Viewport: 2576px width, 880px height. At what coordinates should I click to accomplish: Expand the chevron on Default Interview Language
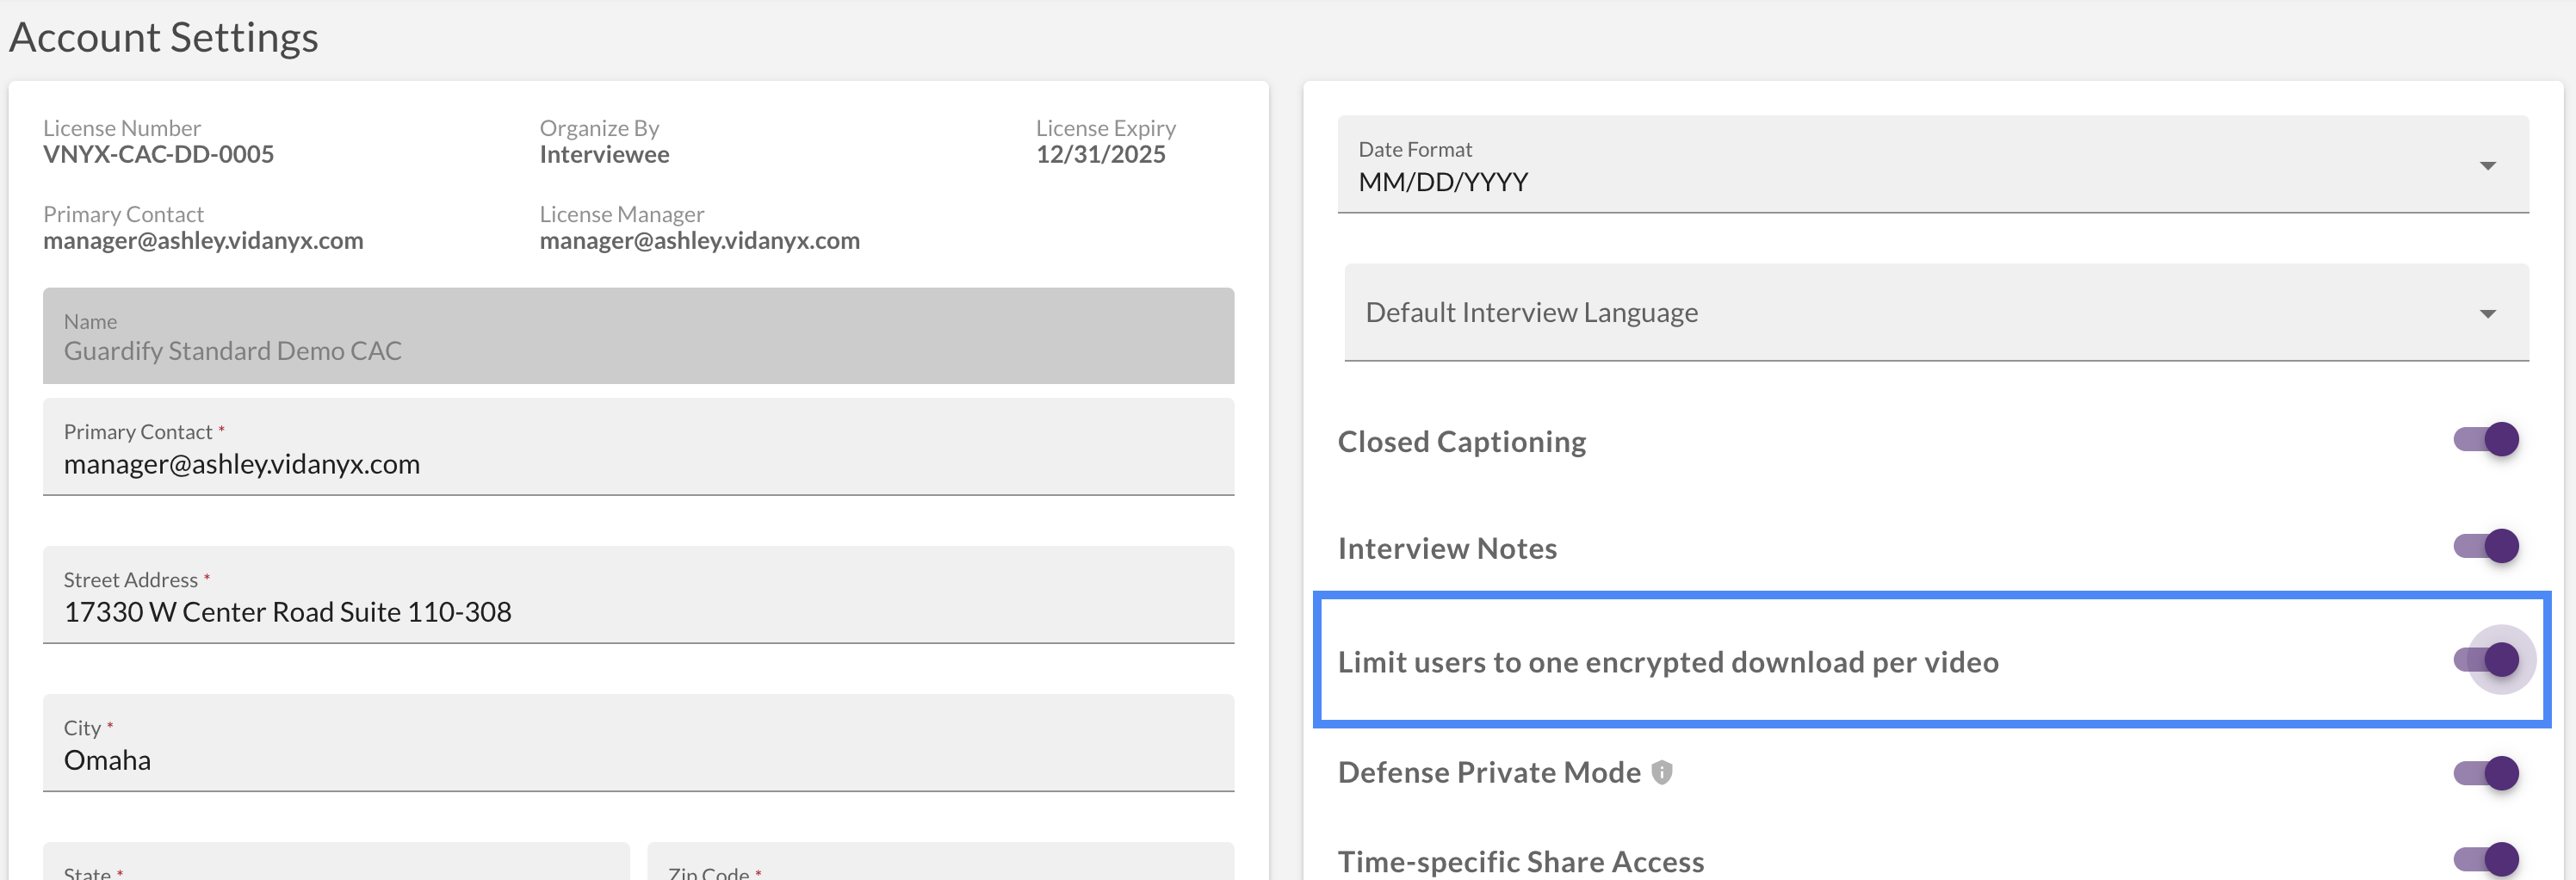coord(2489,313)
